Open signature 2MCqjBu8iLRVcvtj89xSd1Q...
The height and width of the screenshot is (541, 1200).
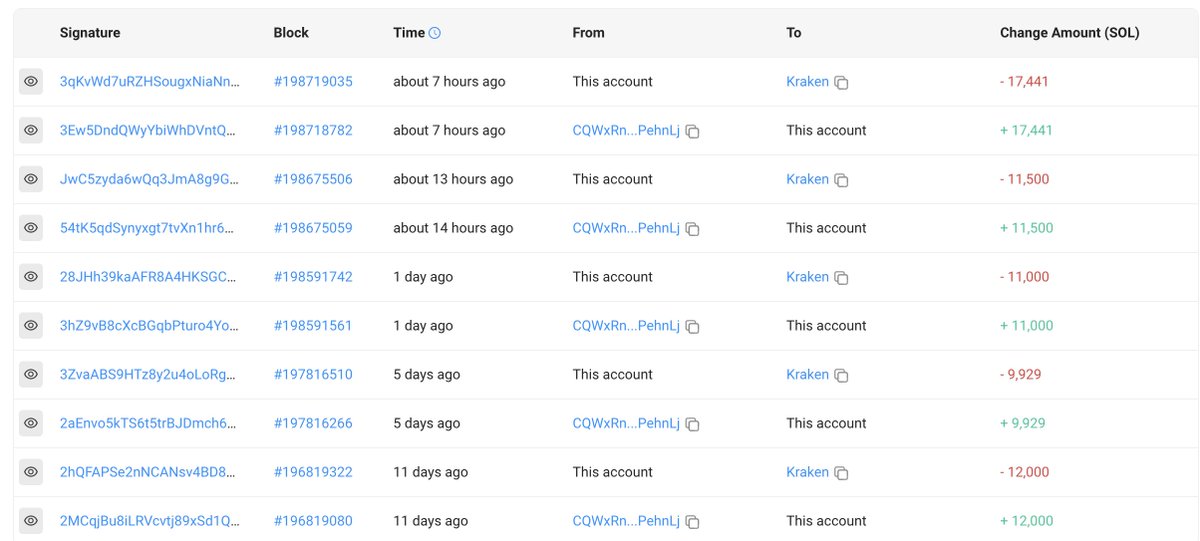[x=150, y=521]
